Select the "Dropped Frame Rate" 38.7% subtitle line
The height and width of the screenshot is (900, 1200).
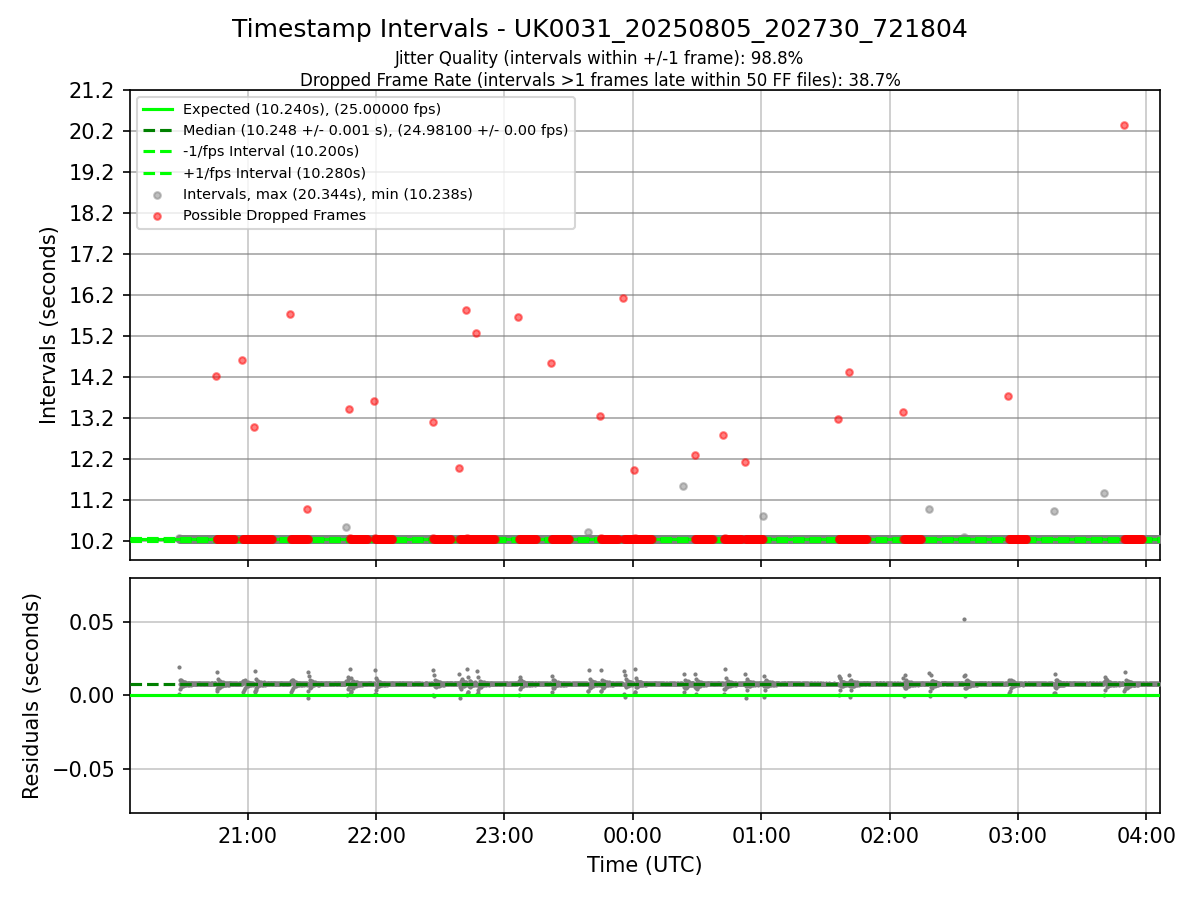(x=599, y=80)
